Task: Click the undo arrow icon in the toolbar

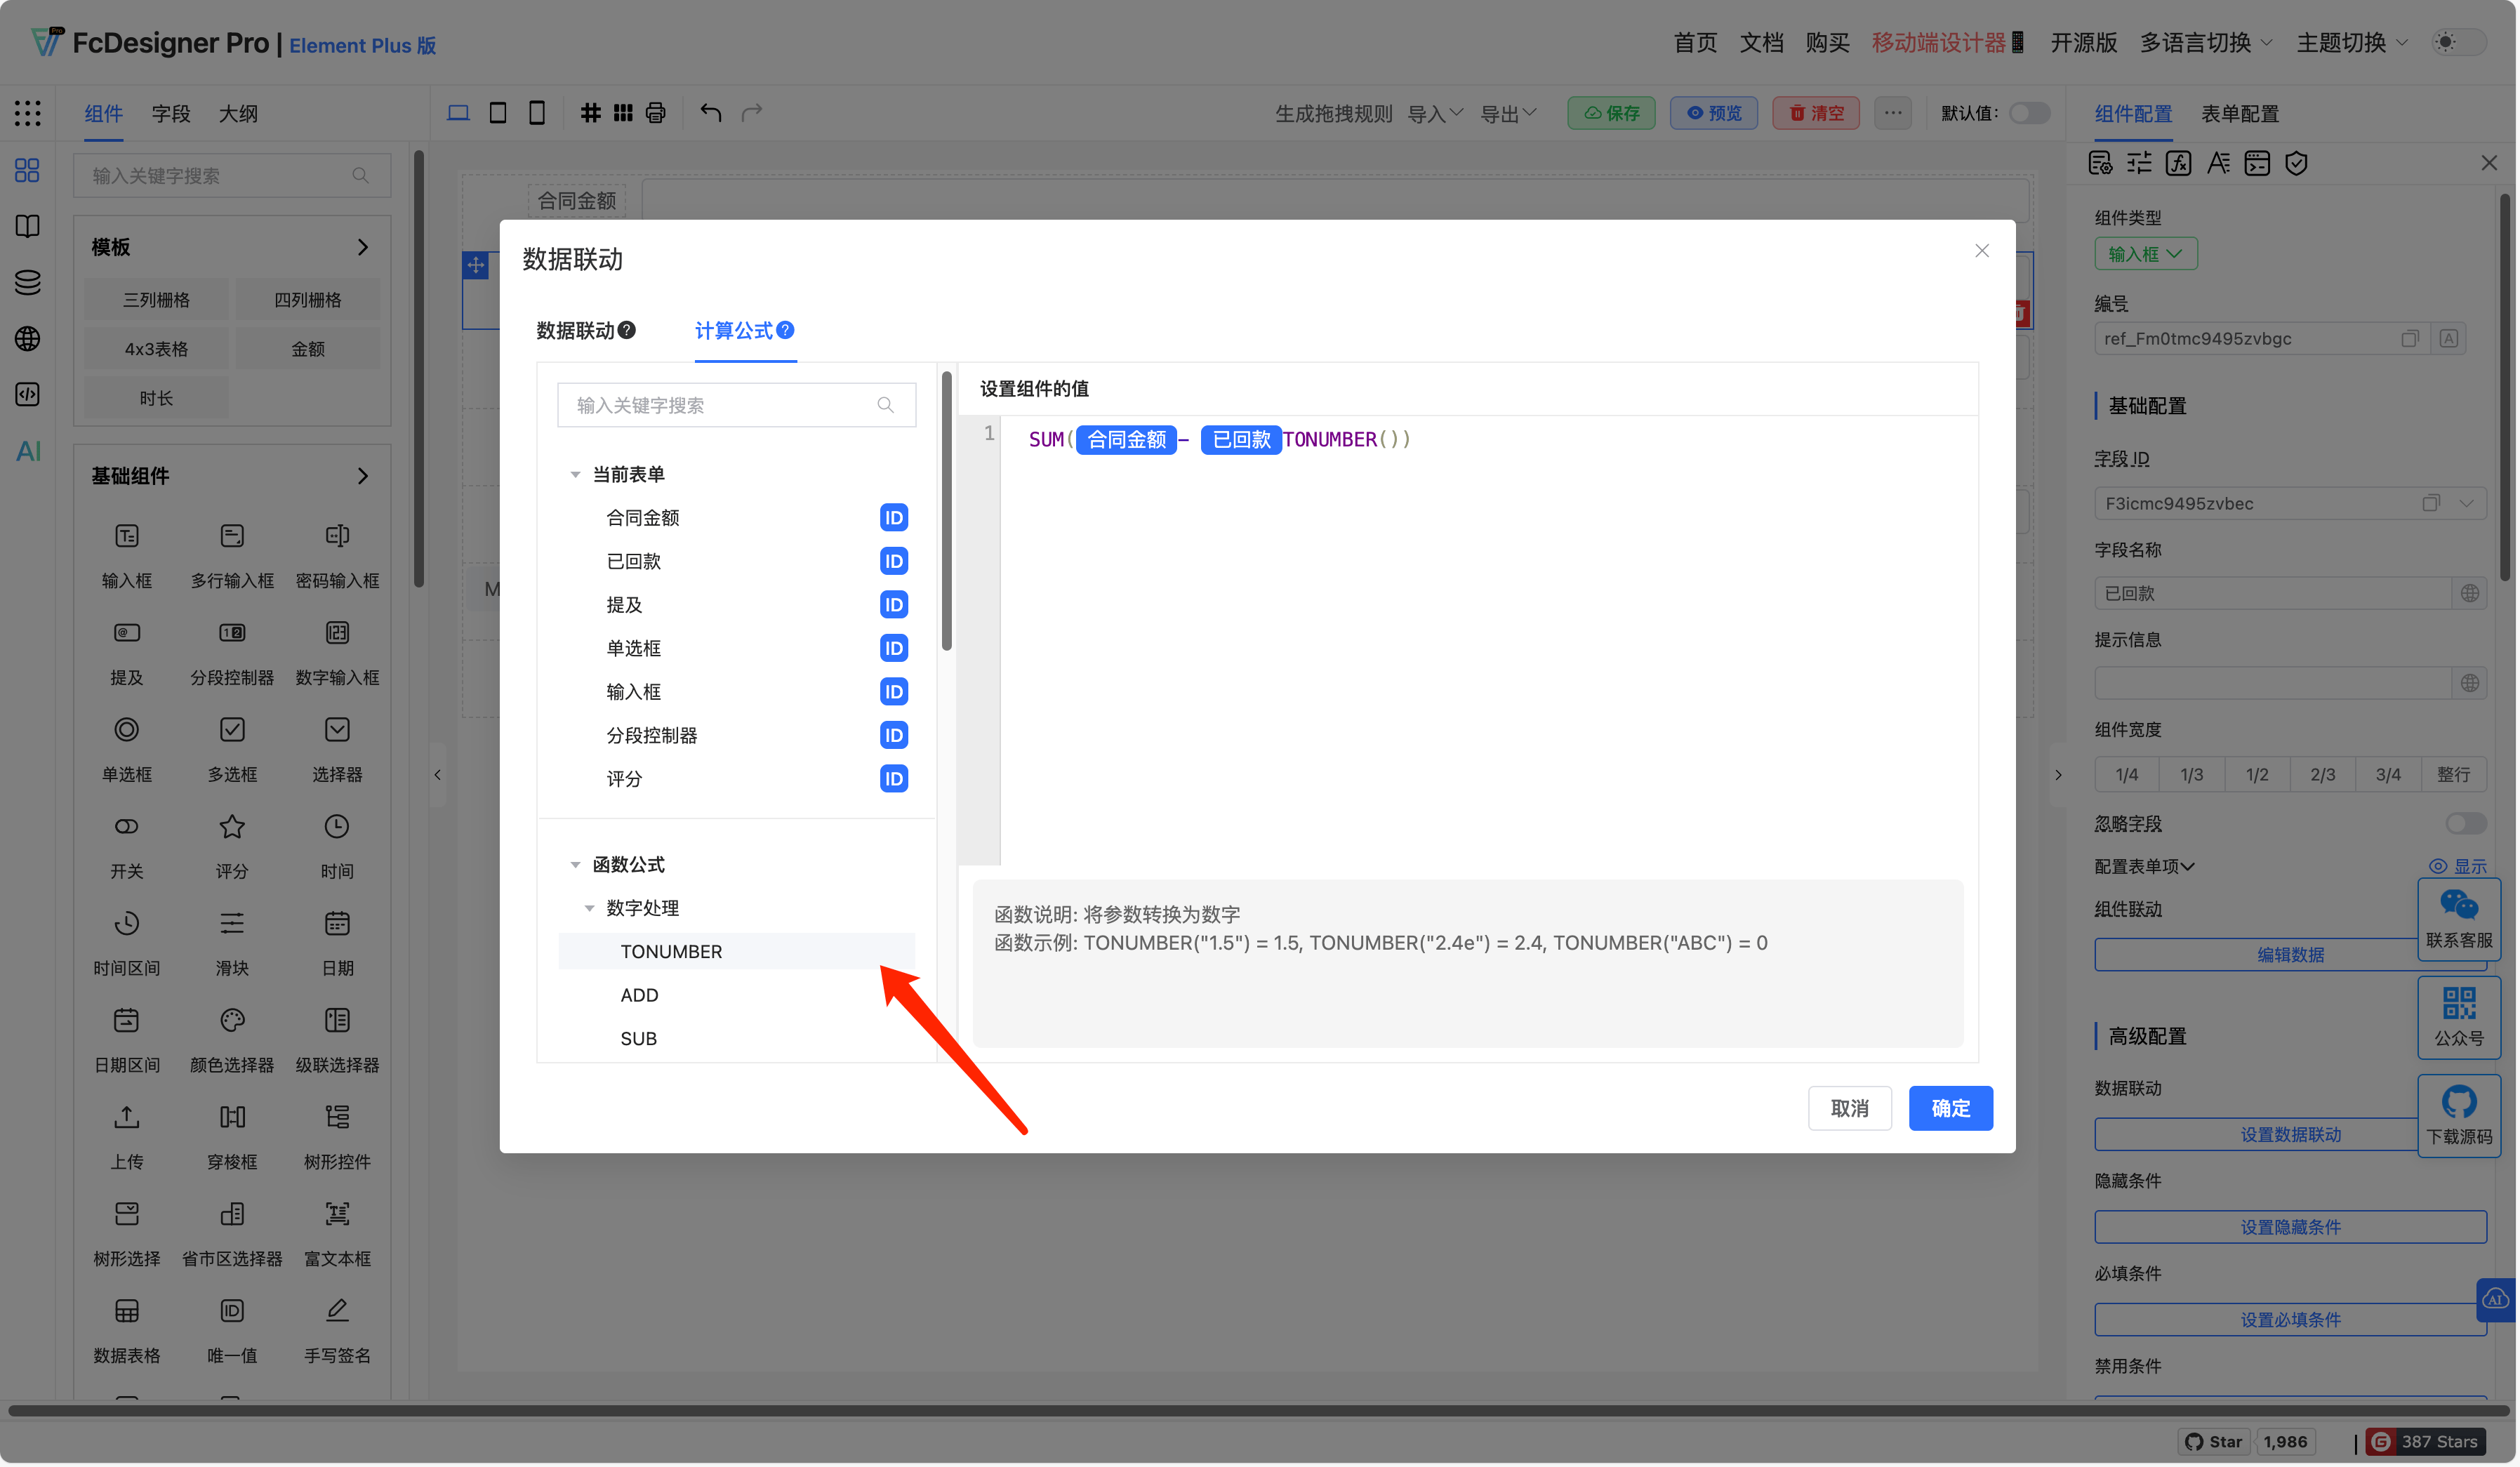Action: 710,113
